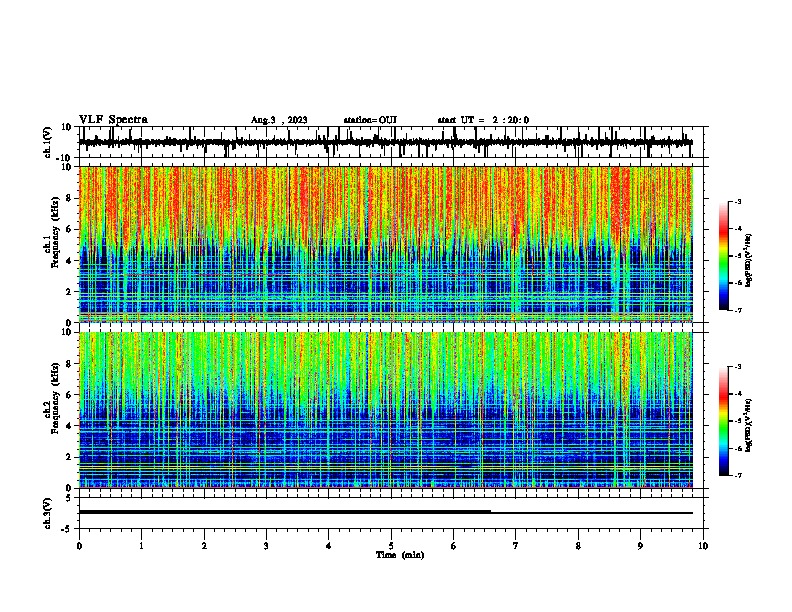Click the 'Time (min)' x-axis label

pyautogui.click(x=400, y=555)
